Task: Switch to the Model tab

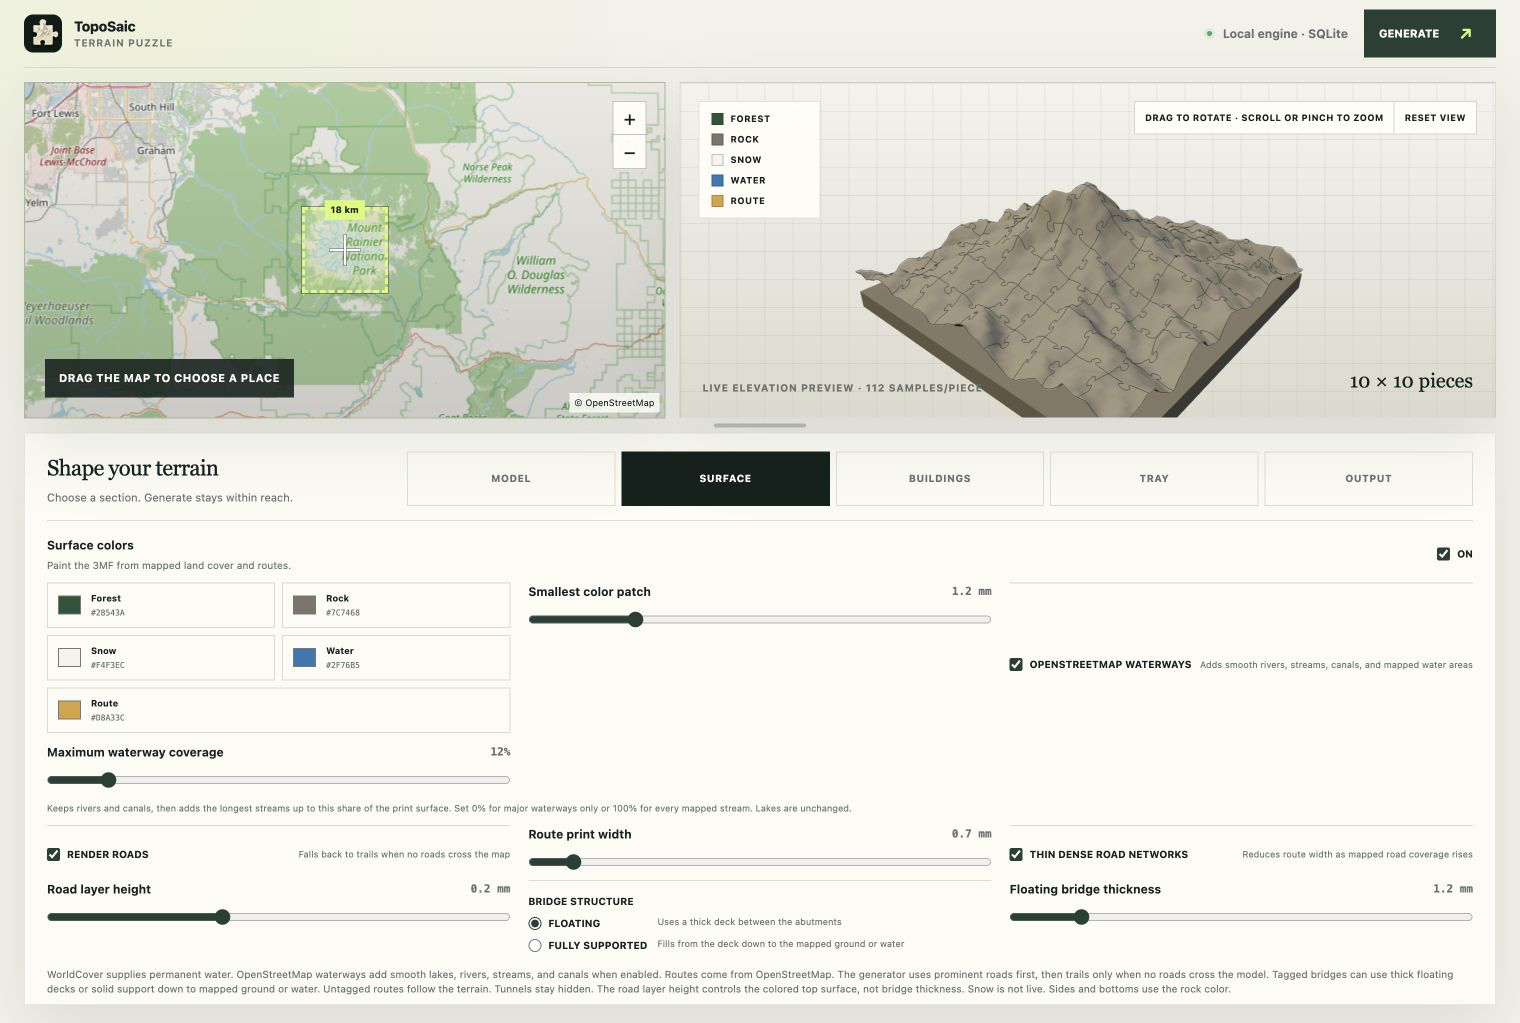Action: point(511,478)
